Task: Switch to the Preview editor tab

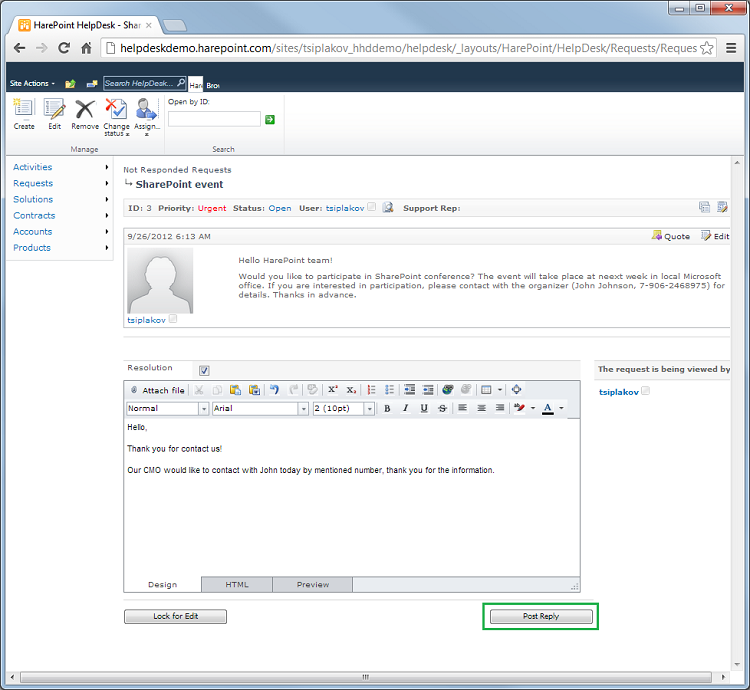Action: coord(313,584)
